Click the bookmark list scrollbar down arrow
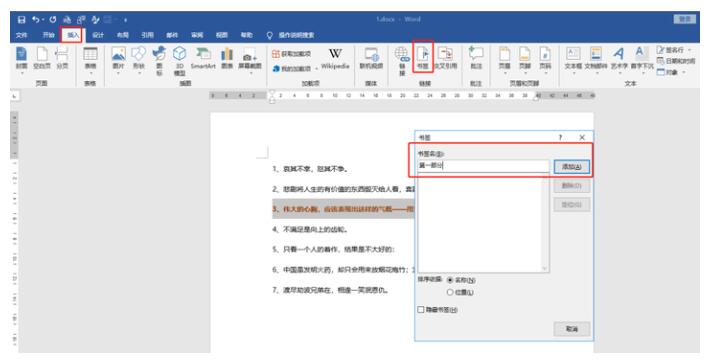 (x=544, y=268)
